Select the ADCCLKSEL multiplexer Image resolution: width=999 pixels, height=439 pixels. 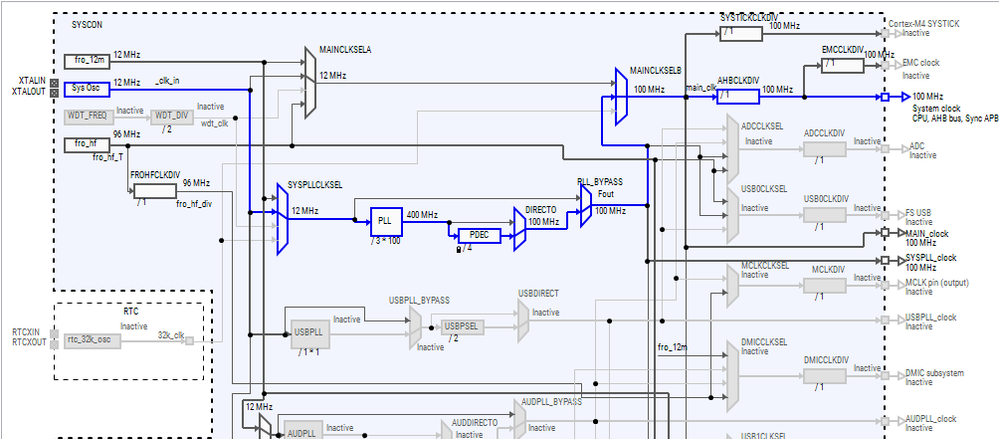tap(733, 148)
